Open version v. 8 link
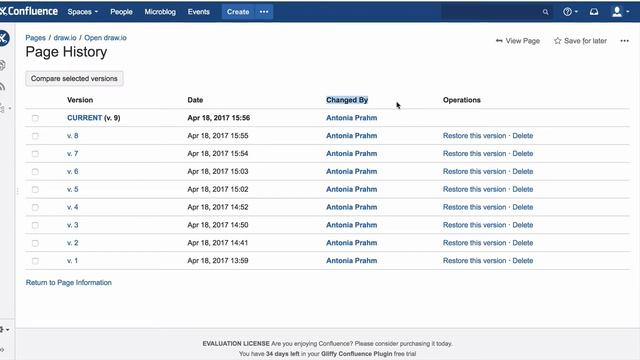 click(73, 136)
